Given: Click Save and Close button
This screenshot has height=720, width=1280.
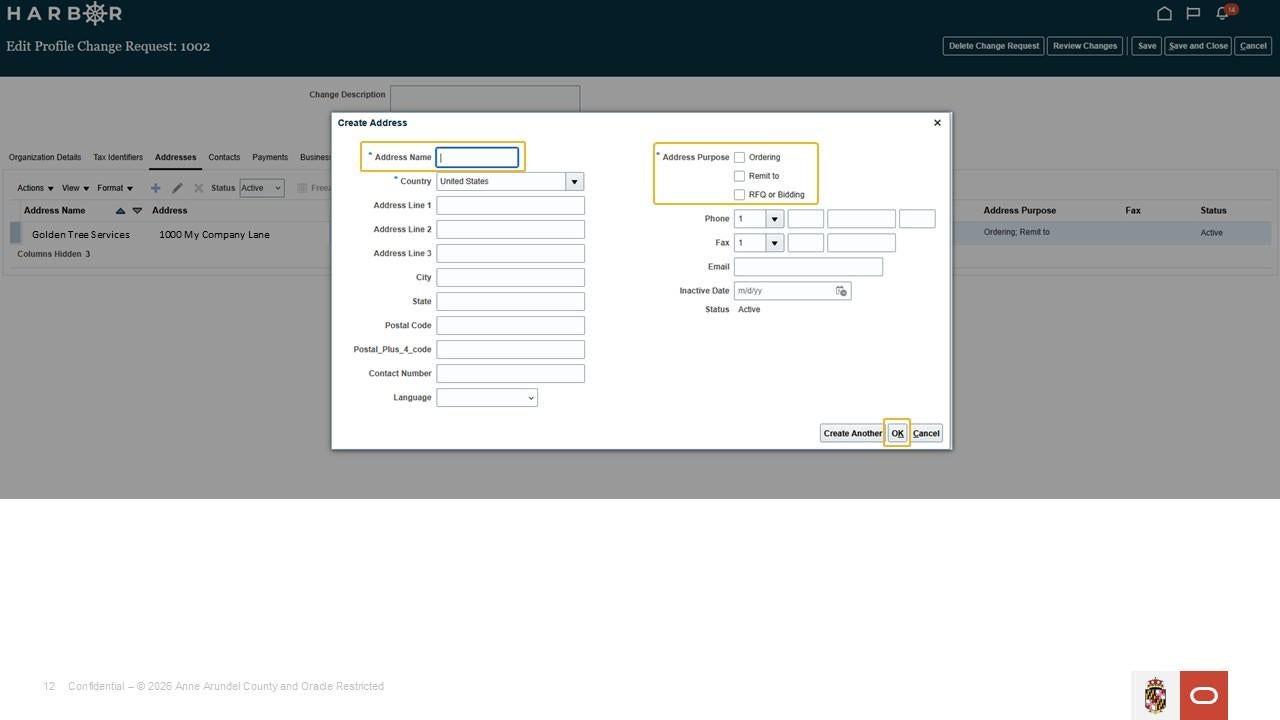Looking at the screenshot, I should point(1198,46).
